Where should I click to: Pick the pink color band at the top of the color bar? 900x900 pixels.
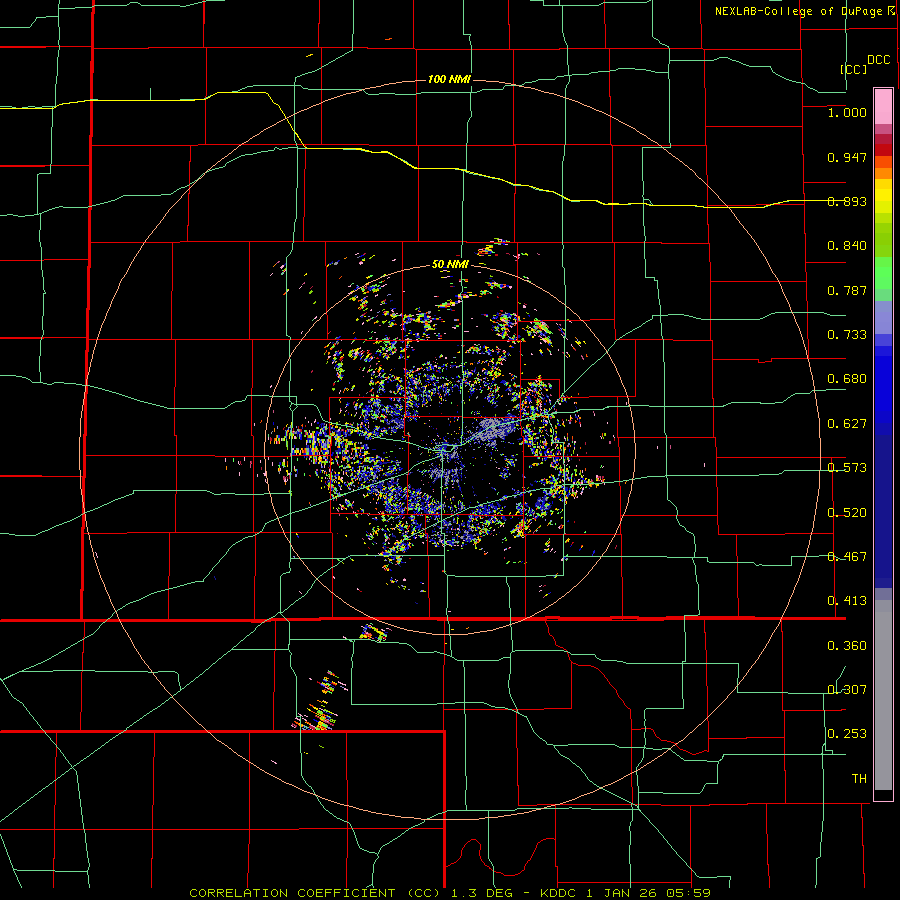[883, 107]
